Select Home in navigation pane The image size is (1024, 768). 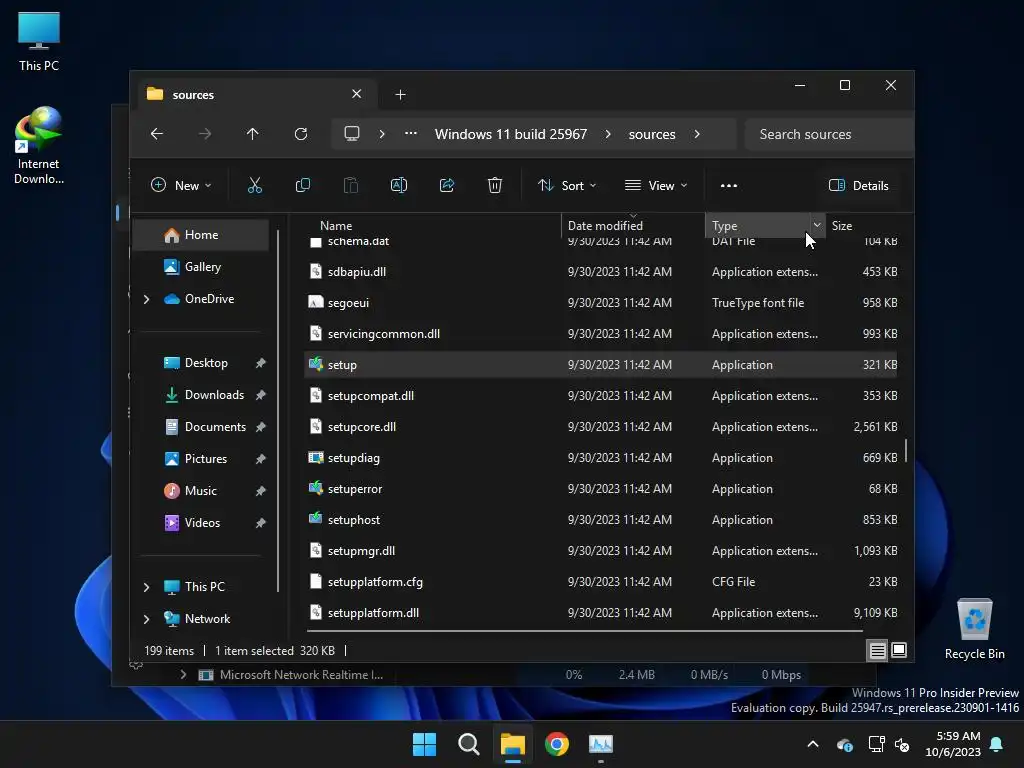point(201,235)
